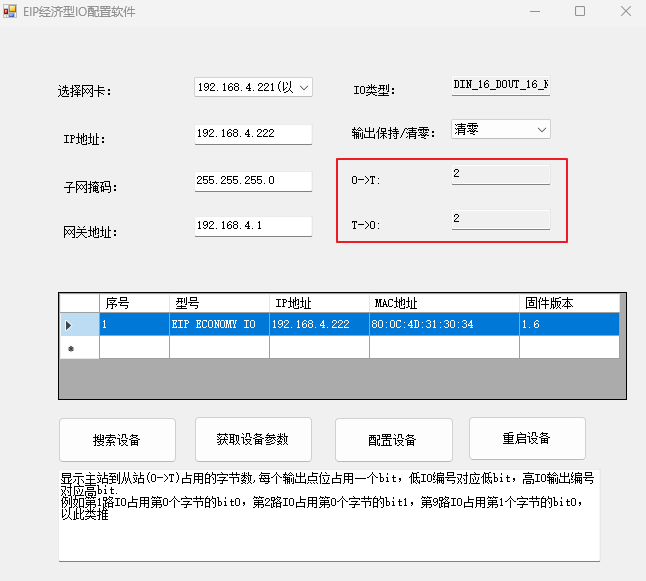Image resolution: width=646 pixels, height=581 pixels.
Task: Click the 配置设备 configure device button
Action: 393,440
